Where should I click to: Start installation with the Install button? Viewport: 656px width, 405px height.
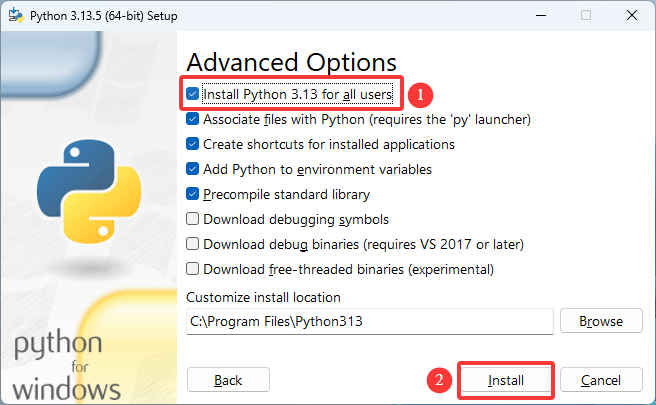[x=506, y=380]
